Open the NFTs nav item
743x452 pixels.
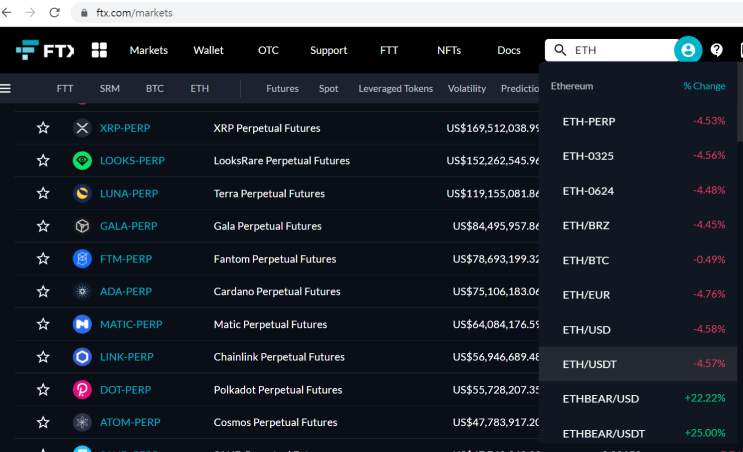[449, 50]
